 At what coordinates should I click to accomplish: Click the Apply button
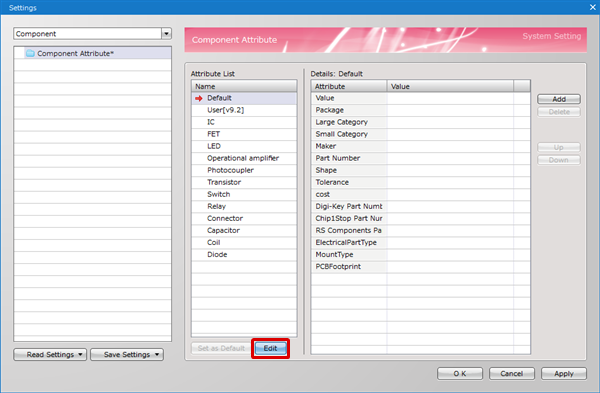(x=564, y=373)
